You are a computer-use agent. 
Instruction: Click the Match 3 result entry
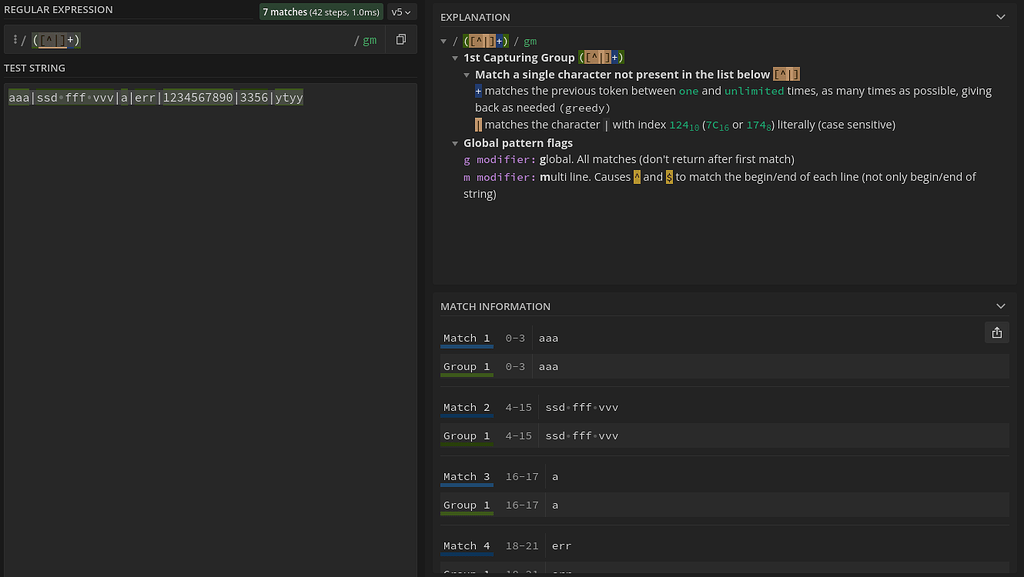466,477
